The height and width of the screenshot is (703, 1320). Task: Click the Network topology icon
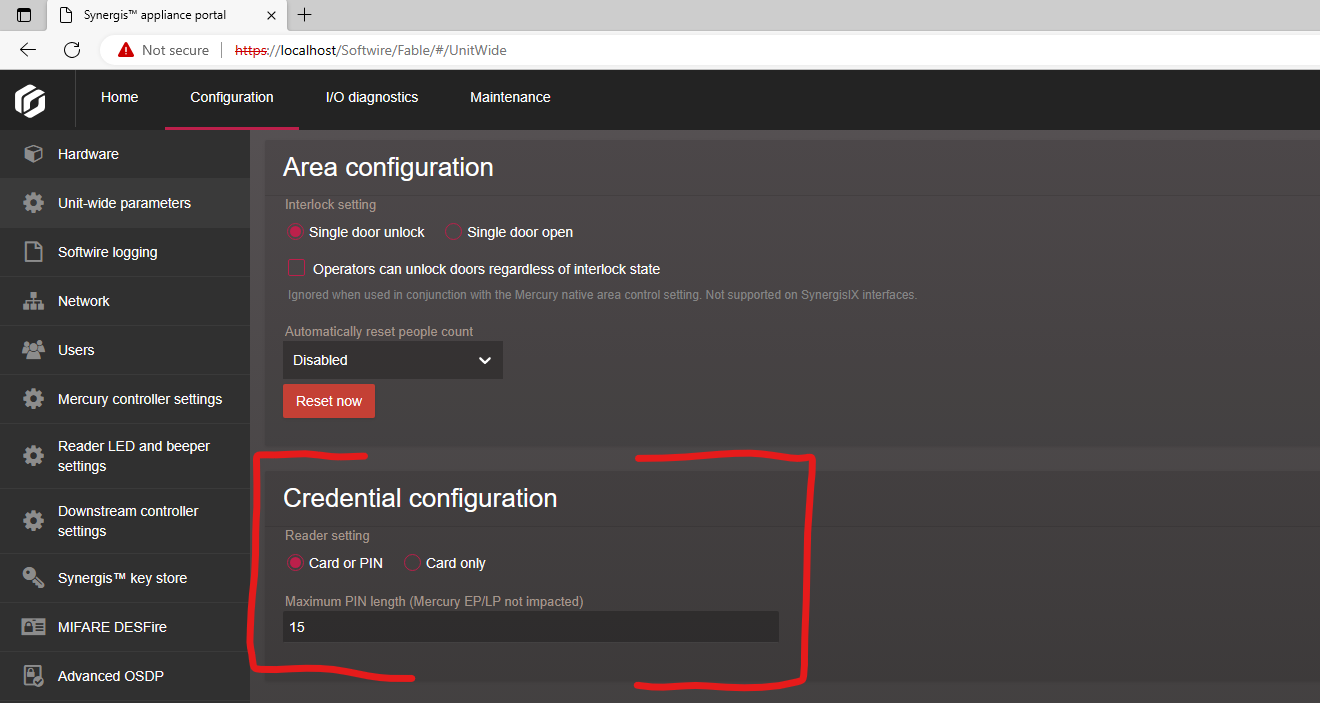coord(33,301)
